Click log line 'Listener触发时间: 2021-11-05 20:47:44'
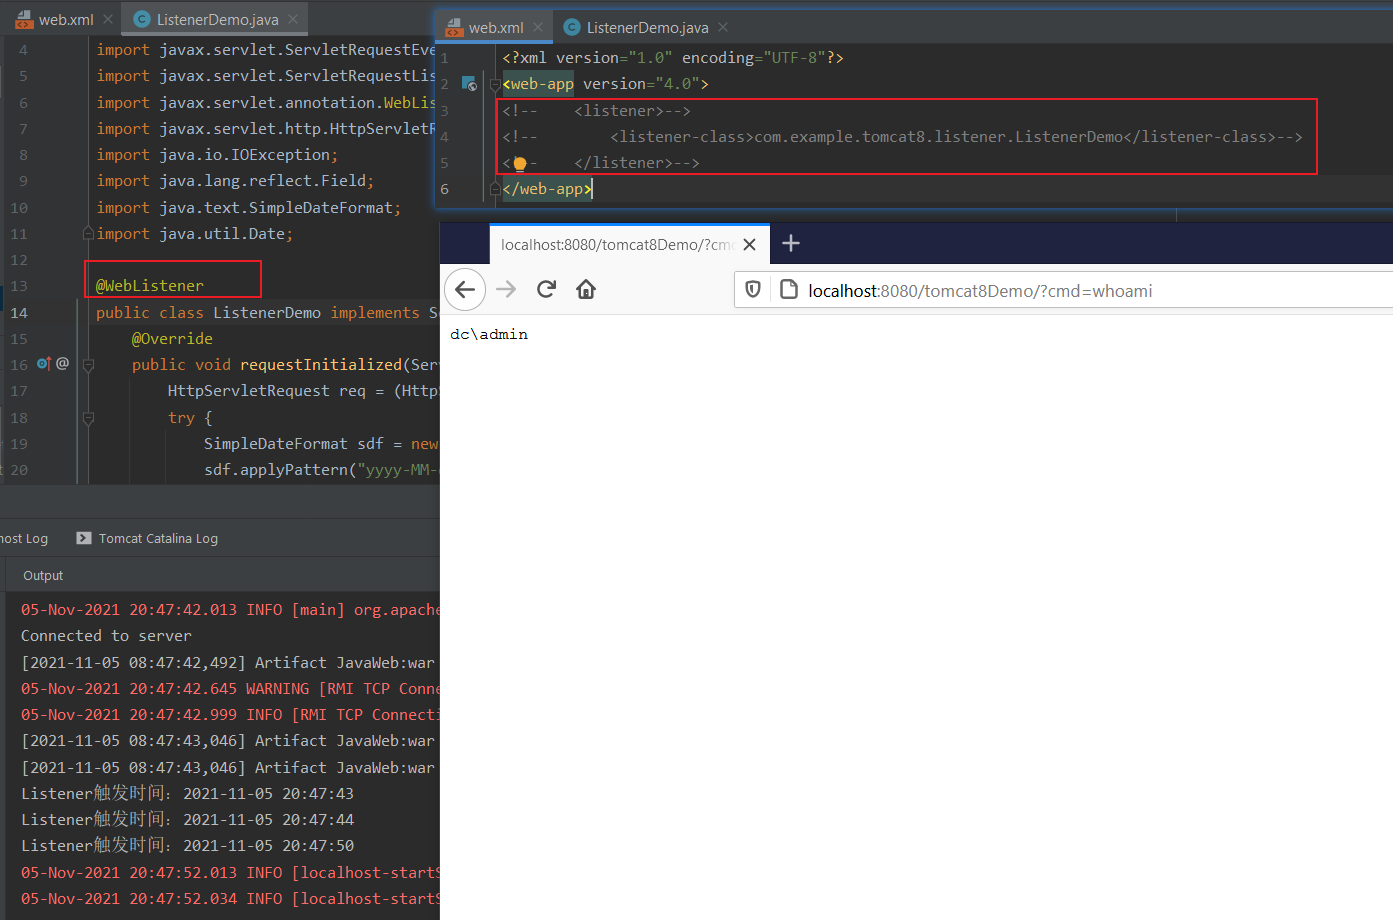The height and width of the screenshot is (920, 1393). (187, 819)
